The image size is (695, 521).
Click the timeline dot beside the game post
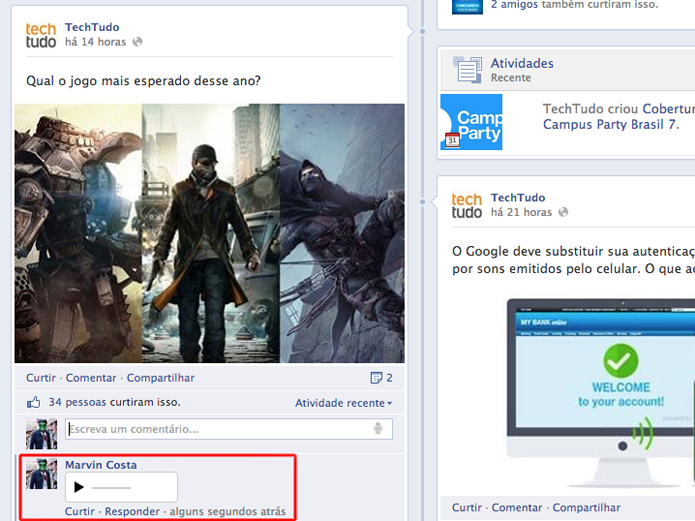tap(422, 31)
